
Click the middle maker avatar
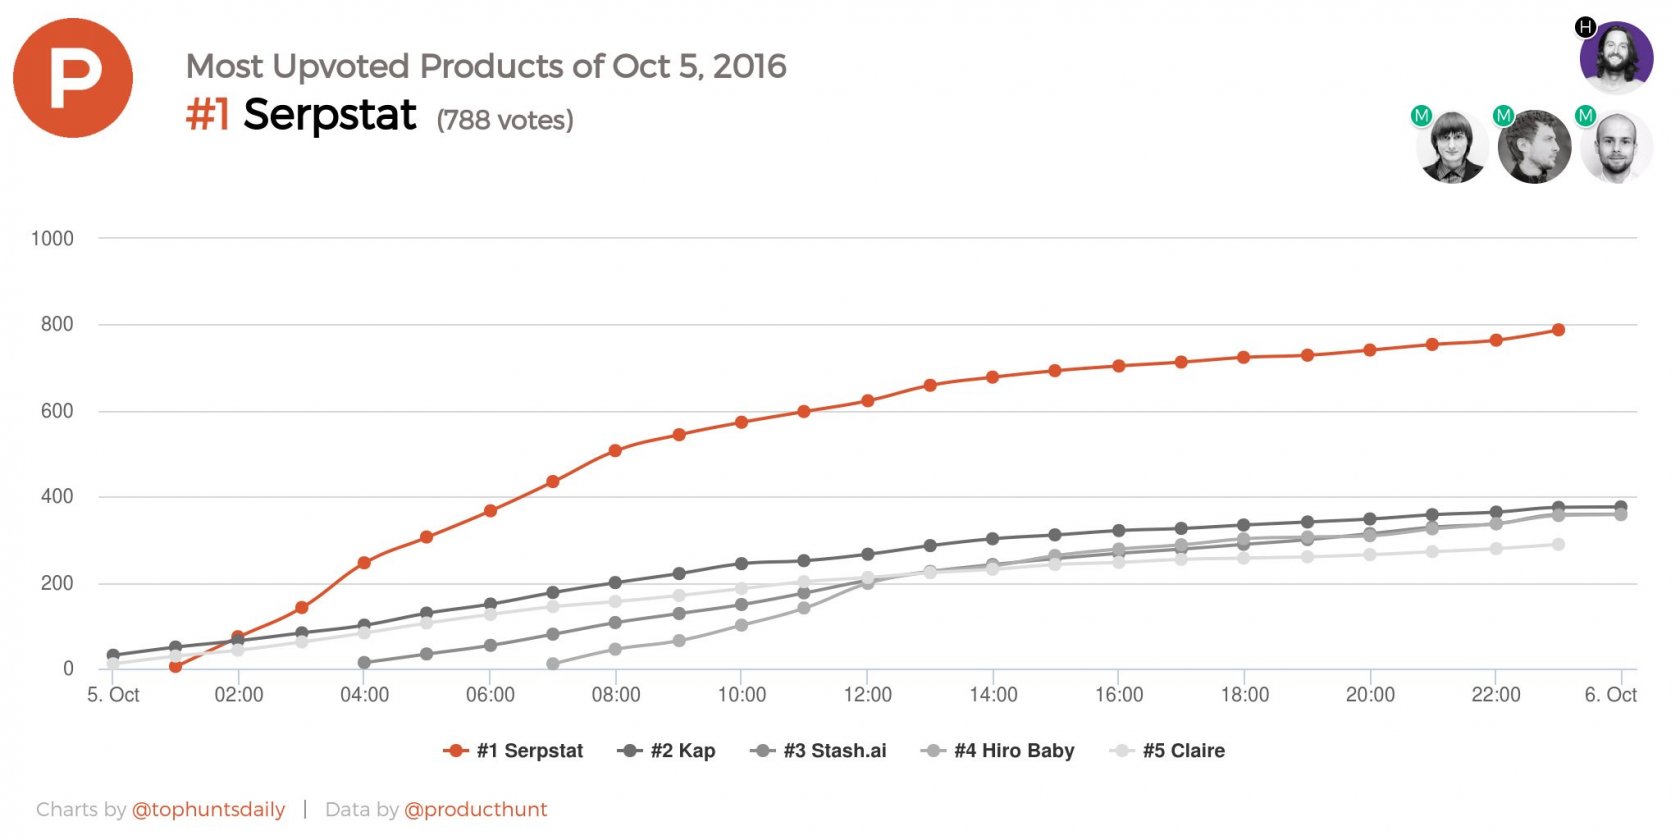pos(1534,147)
